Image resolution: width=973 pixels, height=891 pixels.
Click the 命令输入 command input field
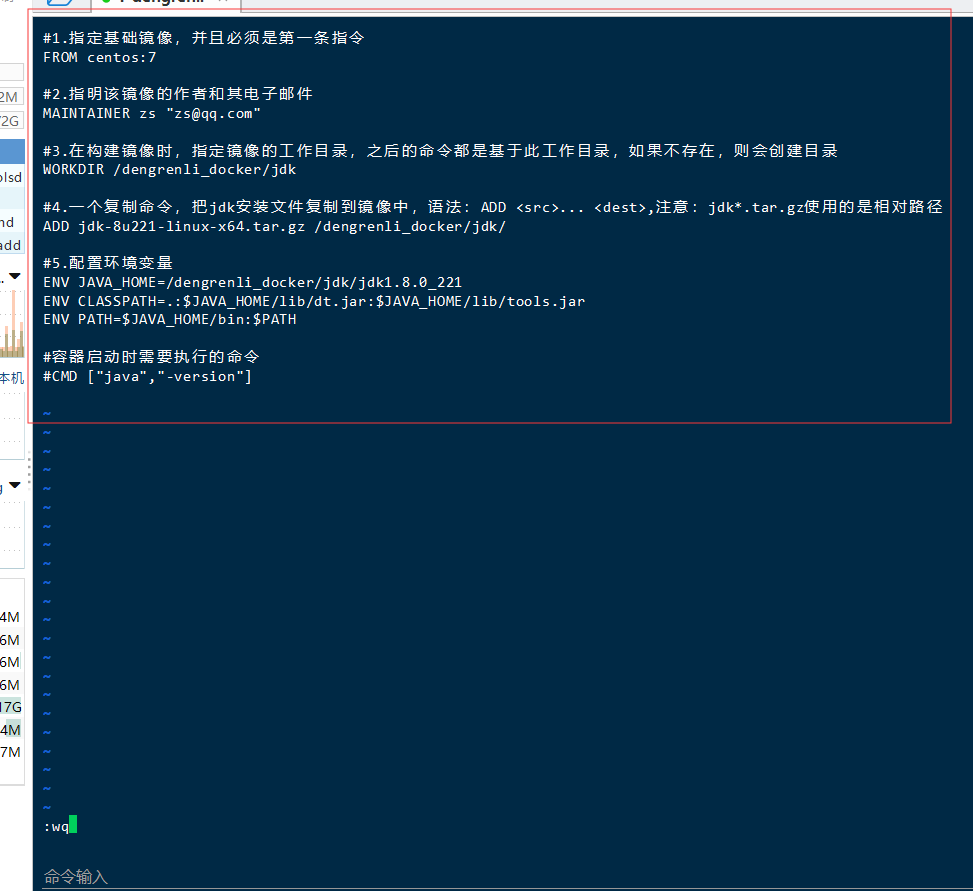coord(506,877)
